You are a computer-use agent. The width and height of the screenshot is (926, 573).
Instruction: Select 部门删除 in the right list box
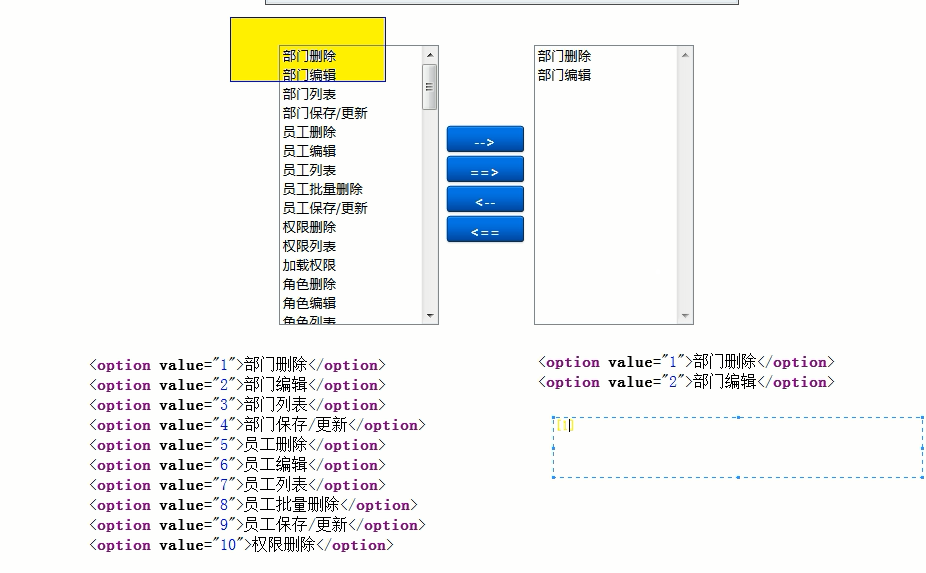click(x=564, y=56)
